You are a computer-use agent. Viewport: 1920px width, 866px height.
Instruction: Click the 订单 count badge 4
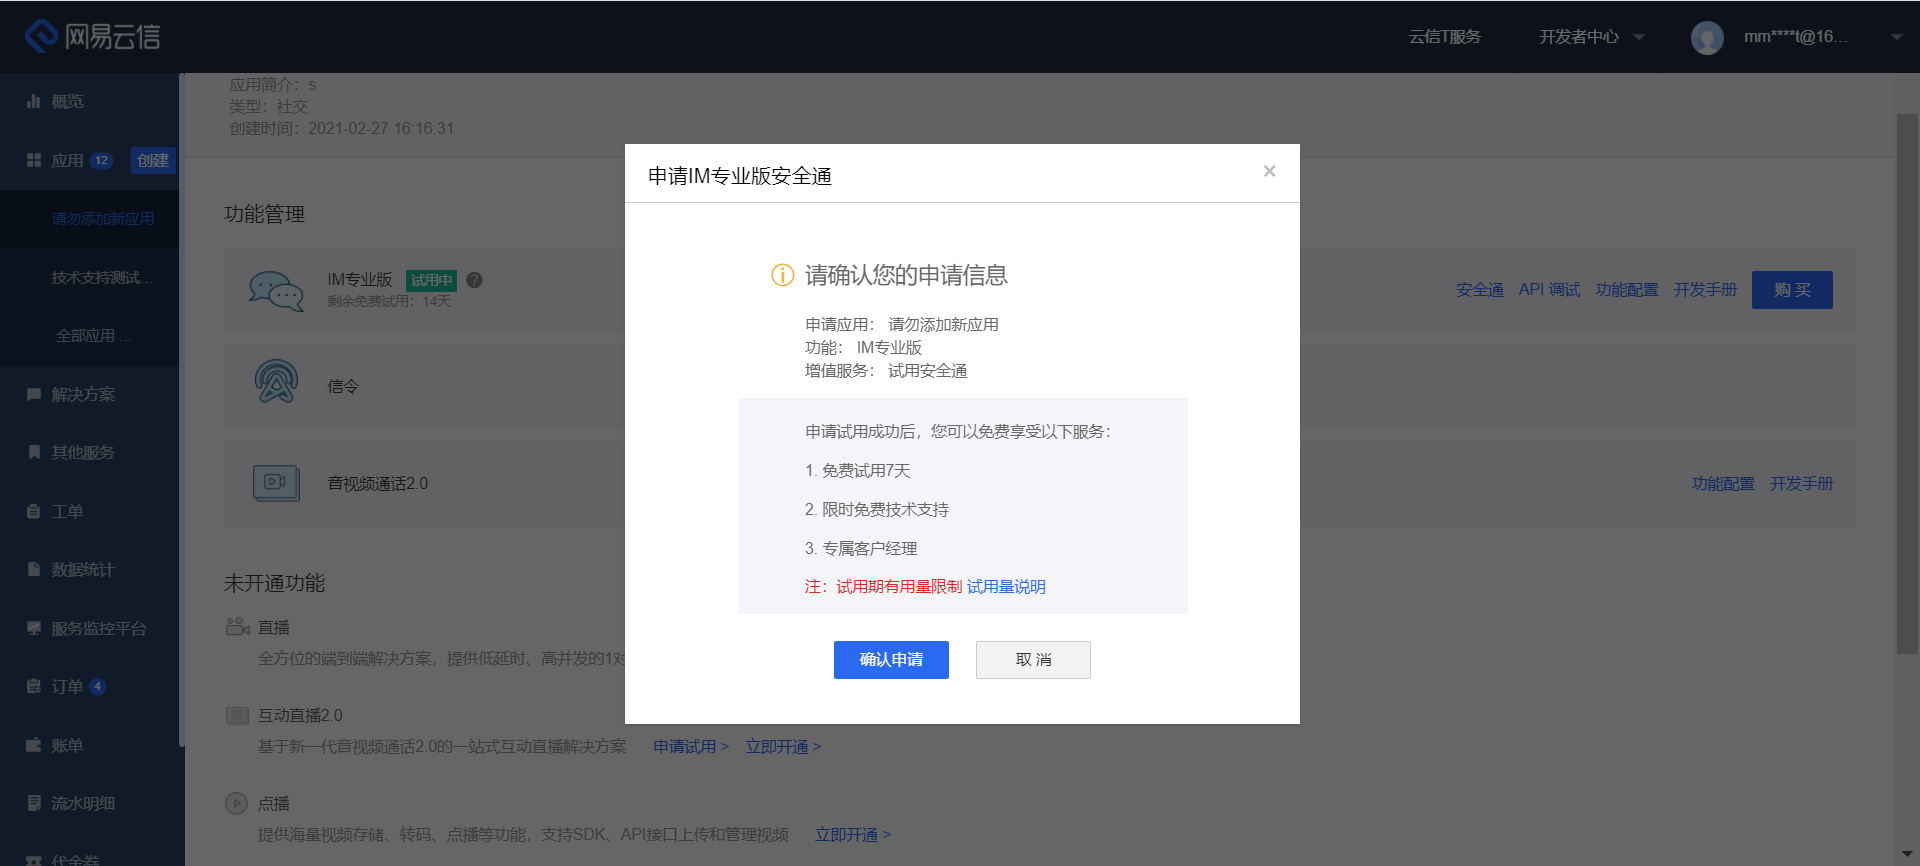(x=97, y=686)
